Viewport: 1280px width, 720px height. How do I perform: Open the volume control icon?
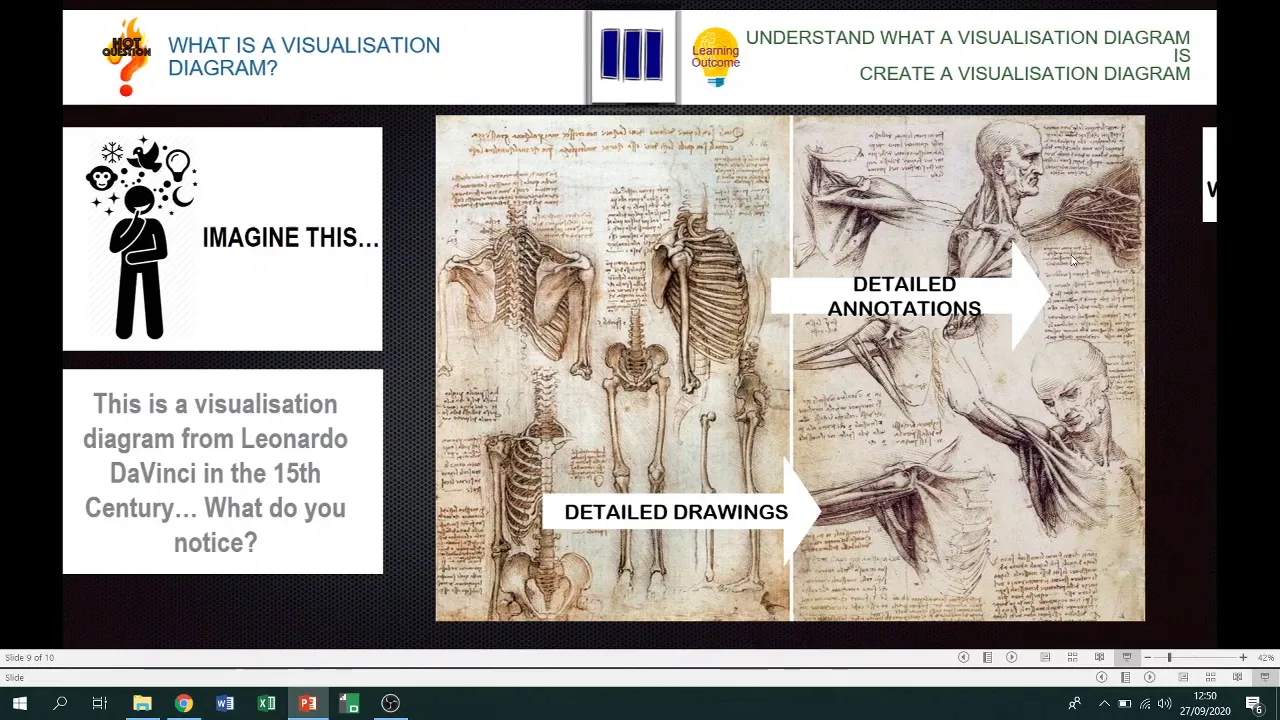1164,704
